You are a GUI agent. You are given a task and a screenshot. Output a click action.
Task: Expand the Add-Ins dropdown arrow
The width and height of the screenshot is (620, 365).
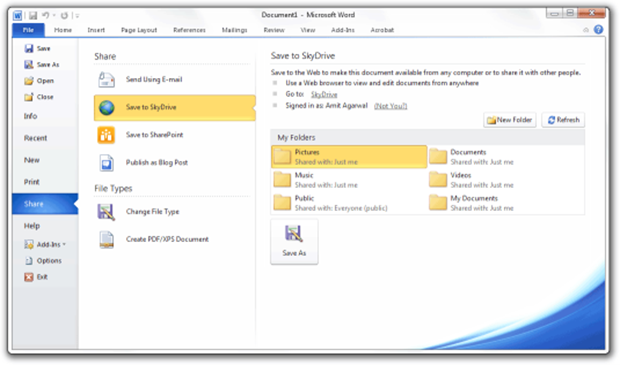click(64, 244)
